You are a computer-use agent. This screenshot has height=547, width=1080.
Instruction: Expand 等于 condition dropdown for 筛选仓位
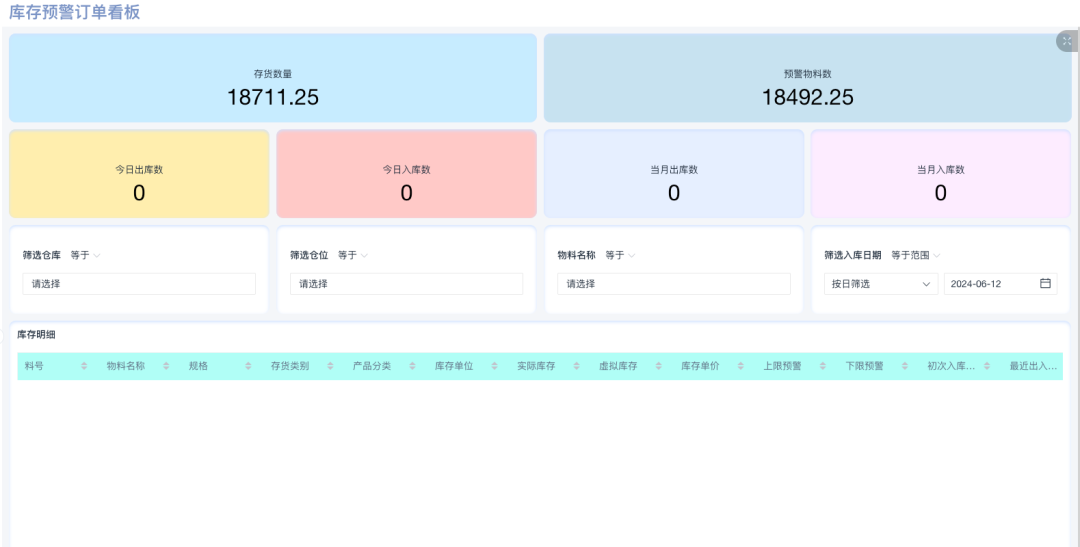353,255
